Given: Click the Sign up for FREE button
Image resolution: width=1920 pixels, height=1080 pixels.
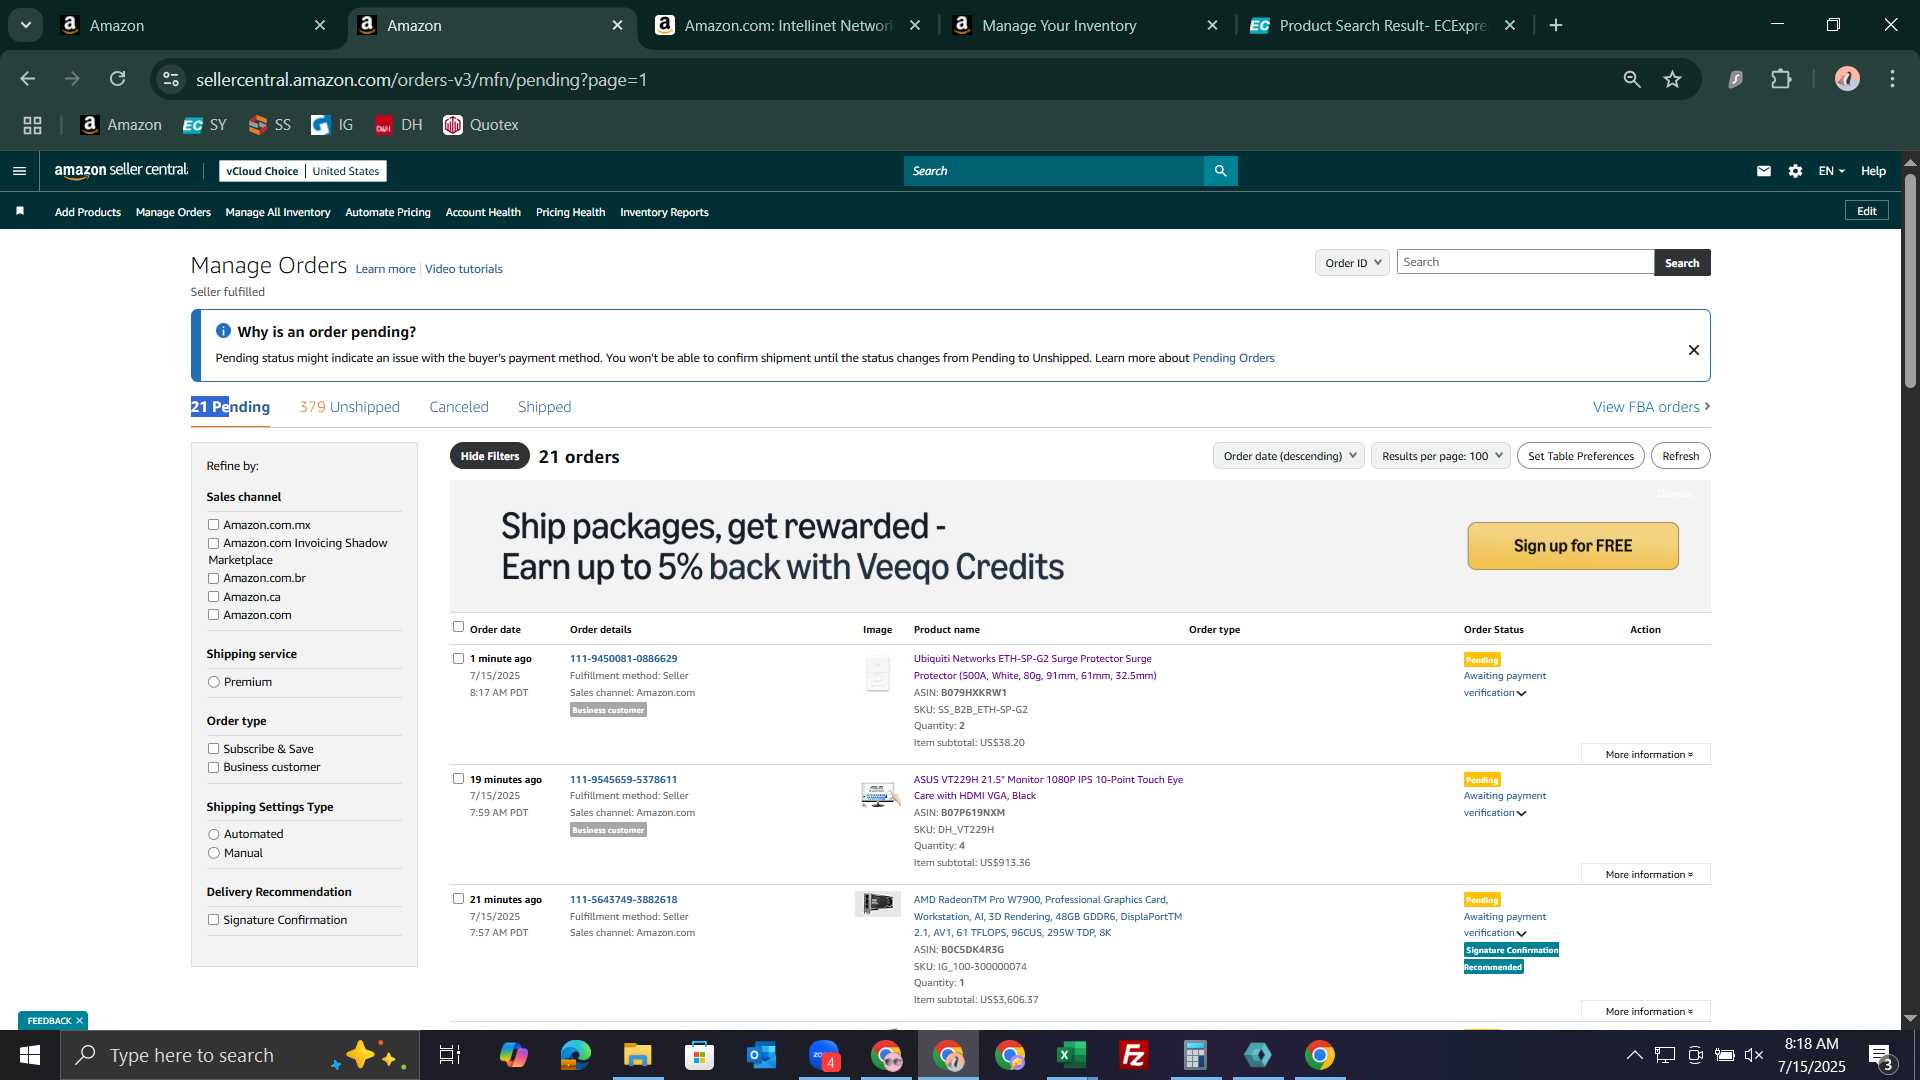Looking at the screenshot, I should 1573,546.
